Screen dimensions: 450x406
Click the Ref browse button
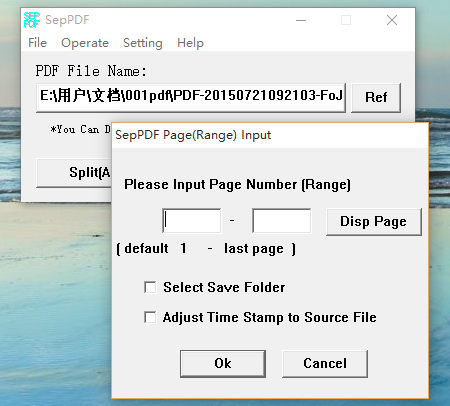[x=376, y=97]
